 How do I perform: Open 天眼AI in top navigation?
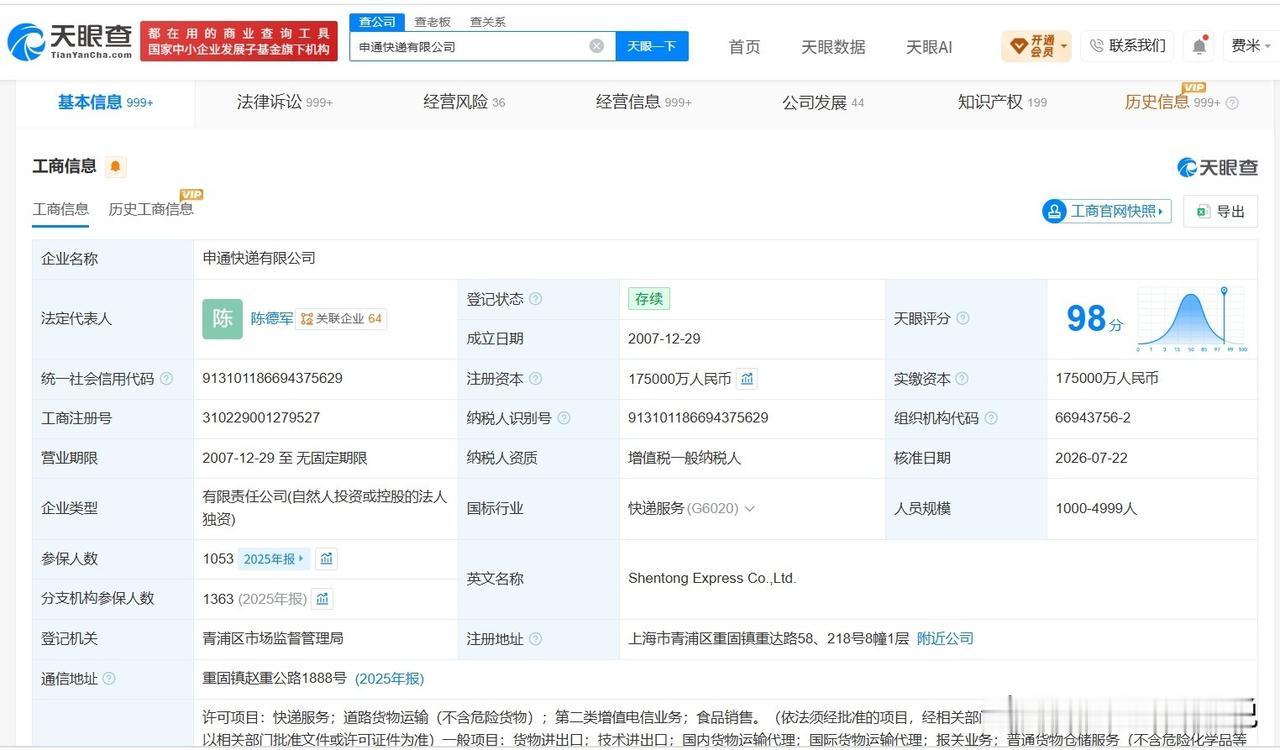929,47
